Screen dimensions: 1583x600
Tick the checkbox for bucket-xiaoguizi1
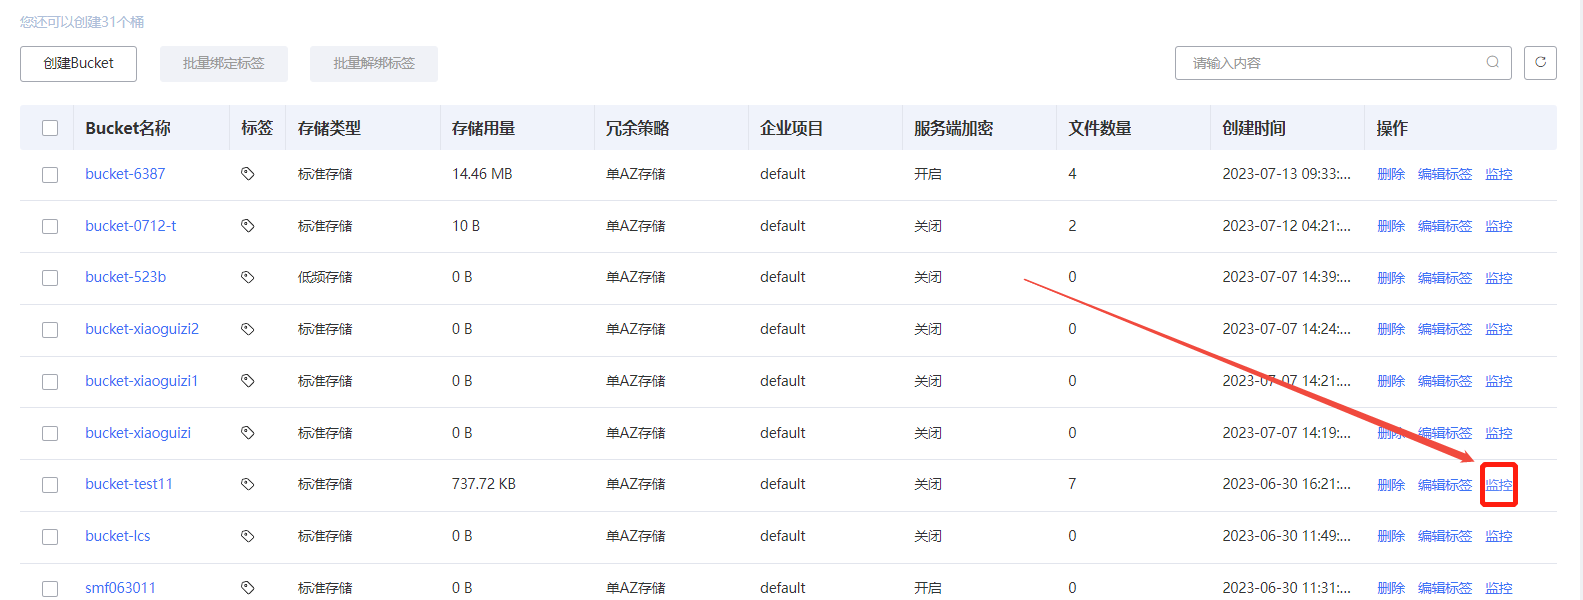50,382
